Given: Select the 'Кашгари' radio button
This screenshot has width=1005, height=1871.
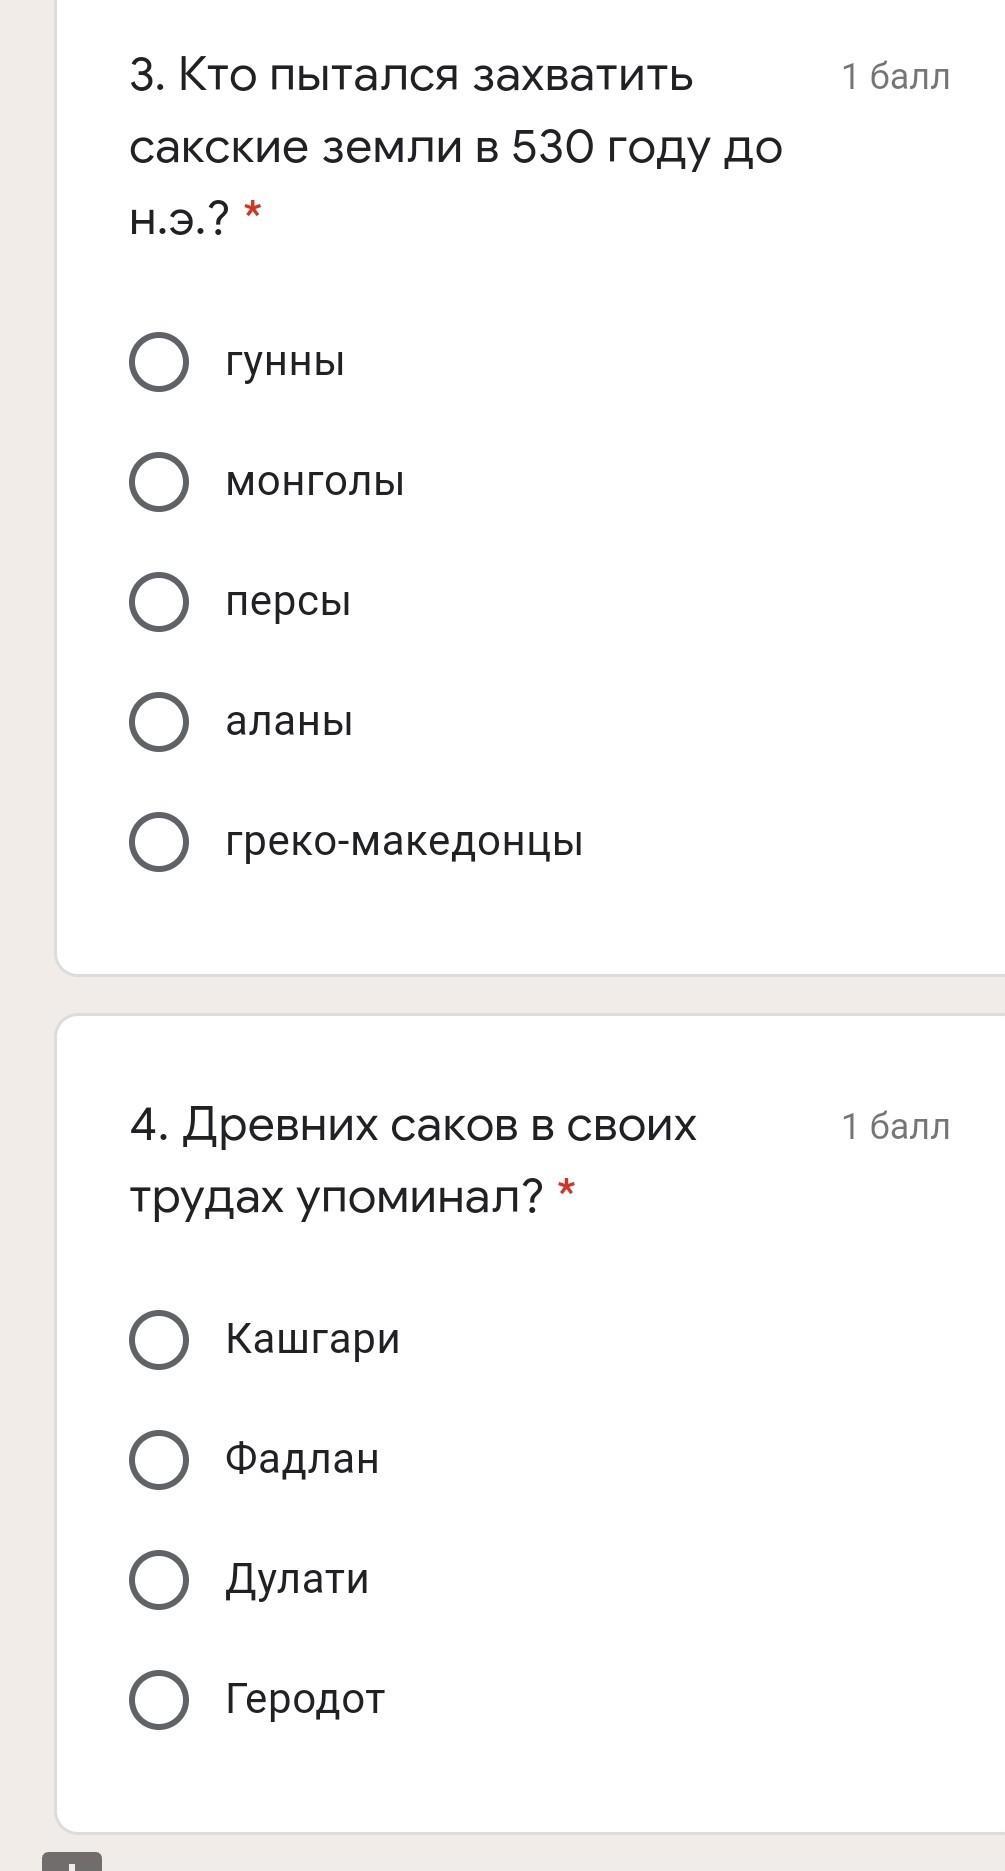Looking at the screenshot, I should [159, 1340].
